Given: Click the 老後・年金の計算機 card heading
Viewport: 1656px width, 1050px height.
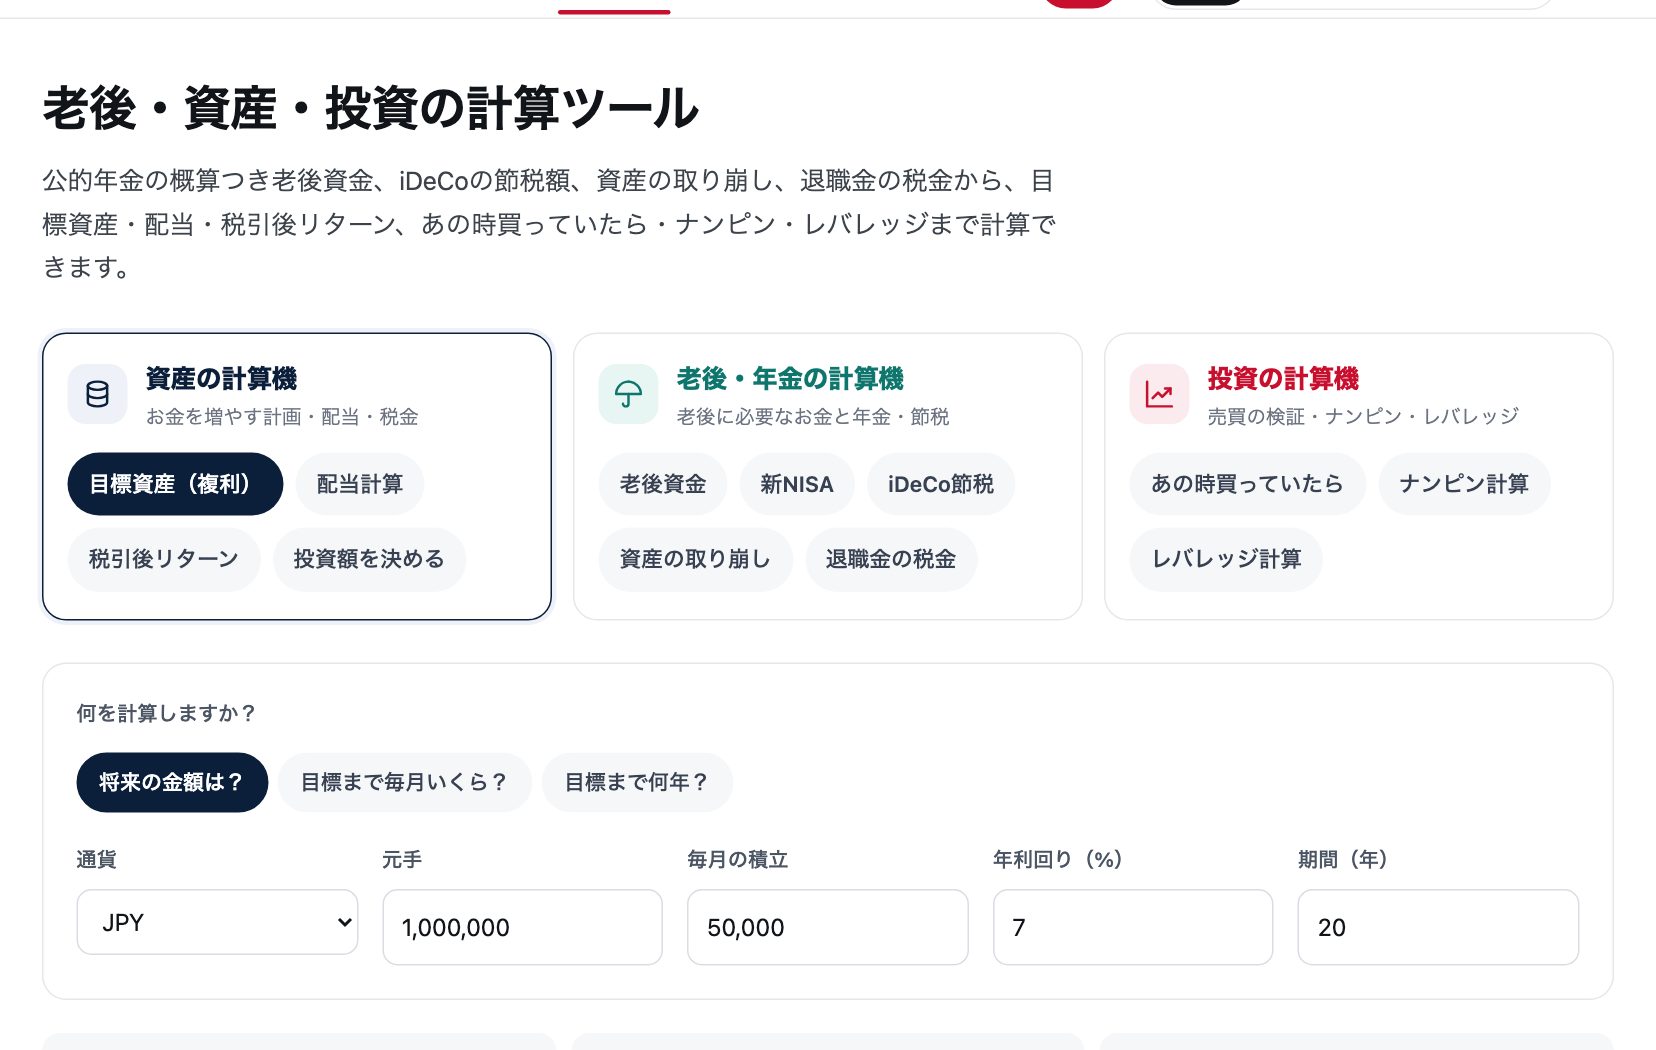Looking at the screenshot, I should [x=790, y=379].
